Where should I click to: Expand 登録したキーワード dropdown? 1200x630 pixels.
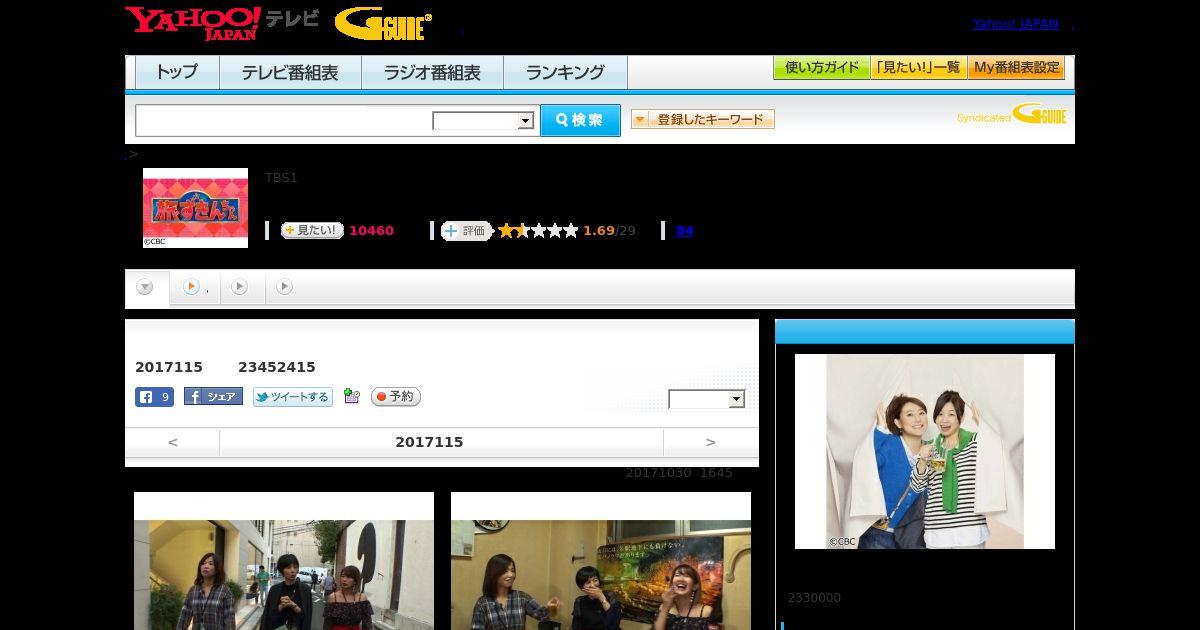click(703, 119)
